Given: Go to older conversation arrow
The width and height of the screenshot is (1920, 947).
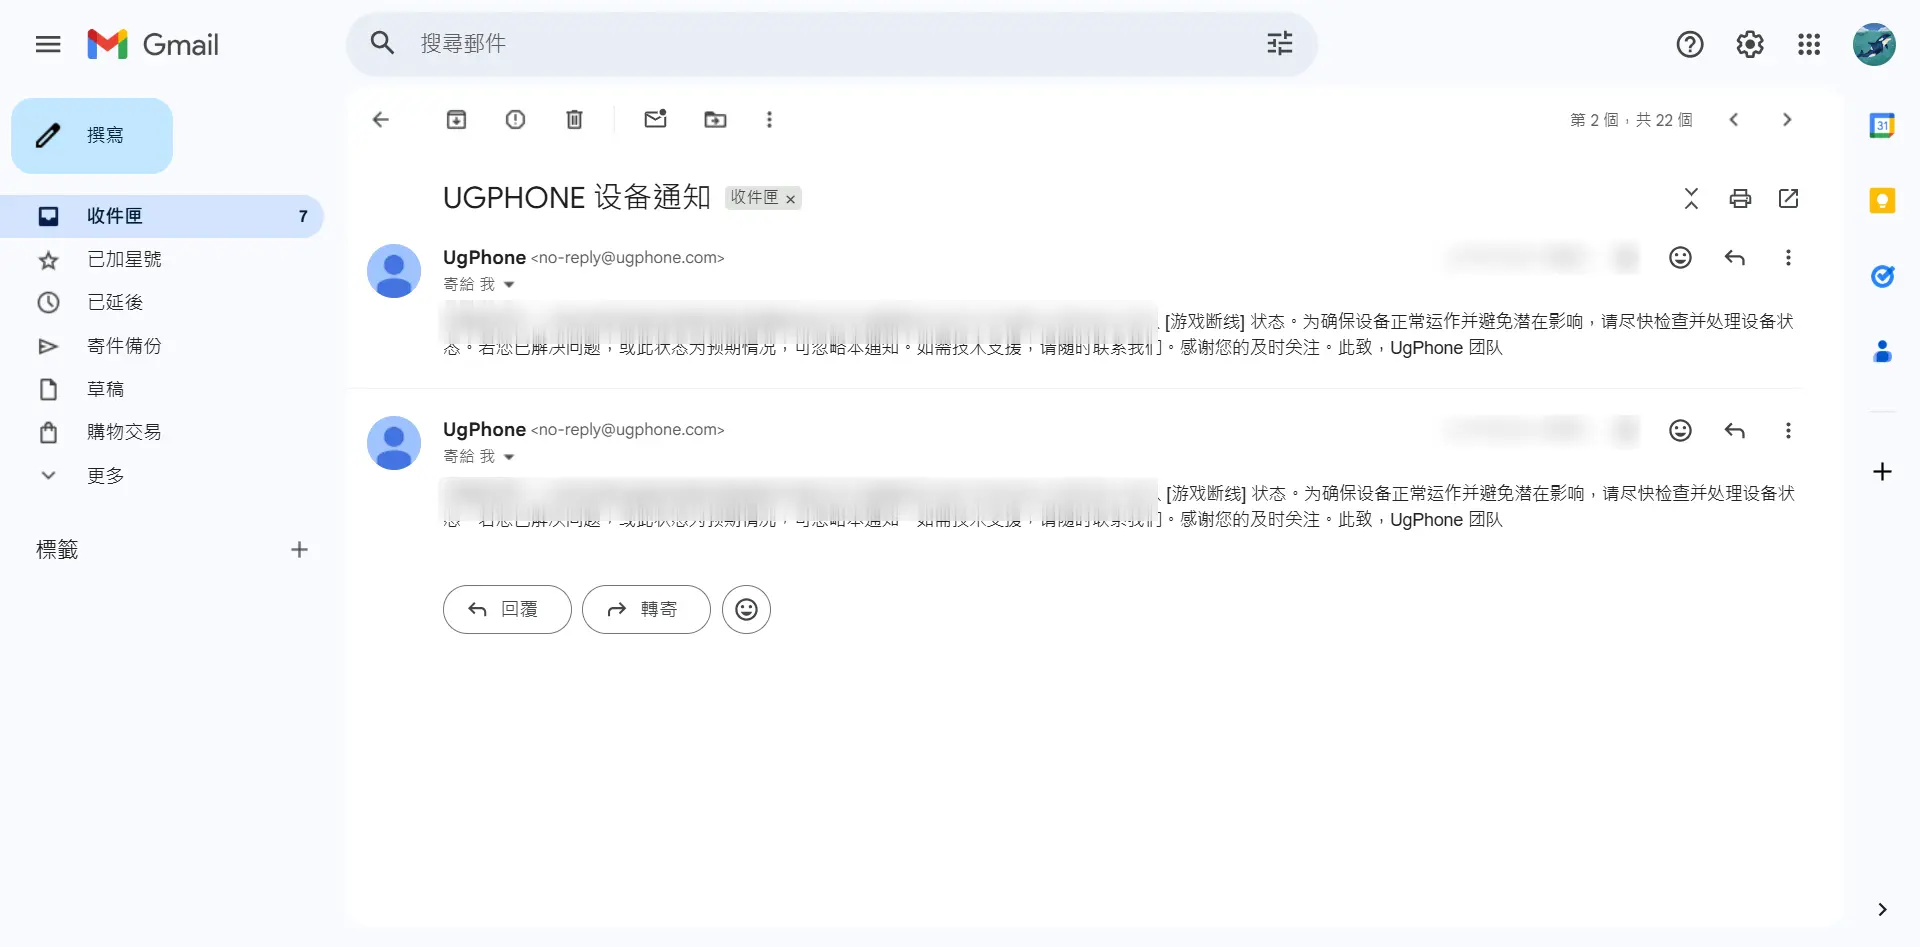Looking at the screenshot, I should point(1787,120).
